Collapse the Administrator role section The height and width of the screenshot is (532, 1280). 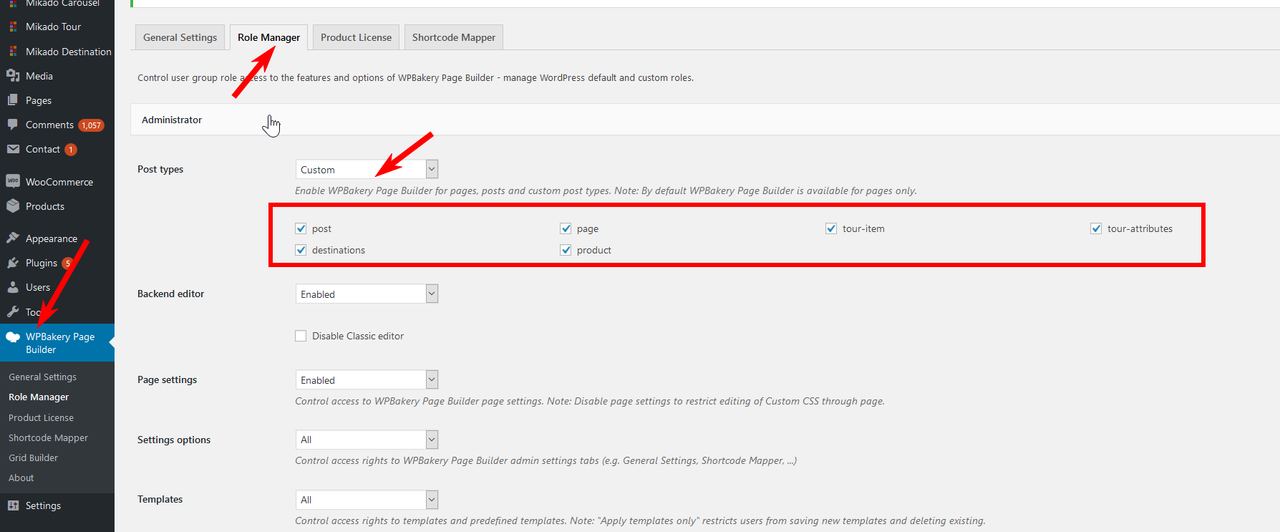pyautogui.click(x=705, y=120)
